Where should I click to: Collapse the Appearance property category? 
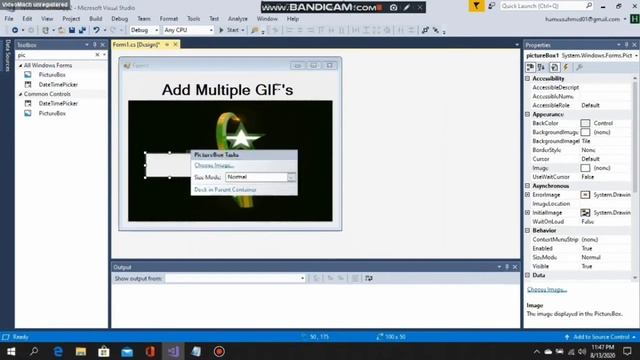pos(527,114)
